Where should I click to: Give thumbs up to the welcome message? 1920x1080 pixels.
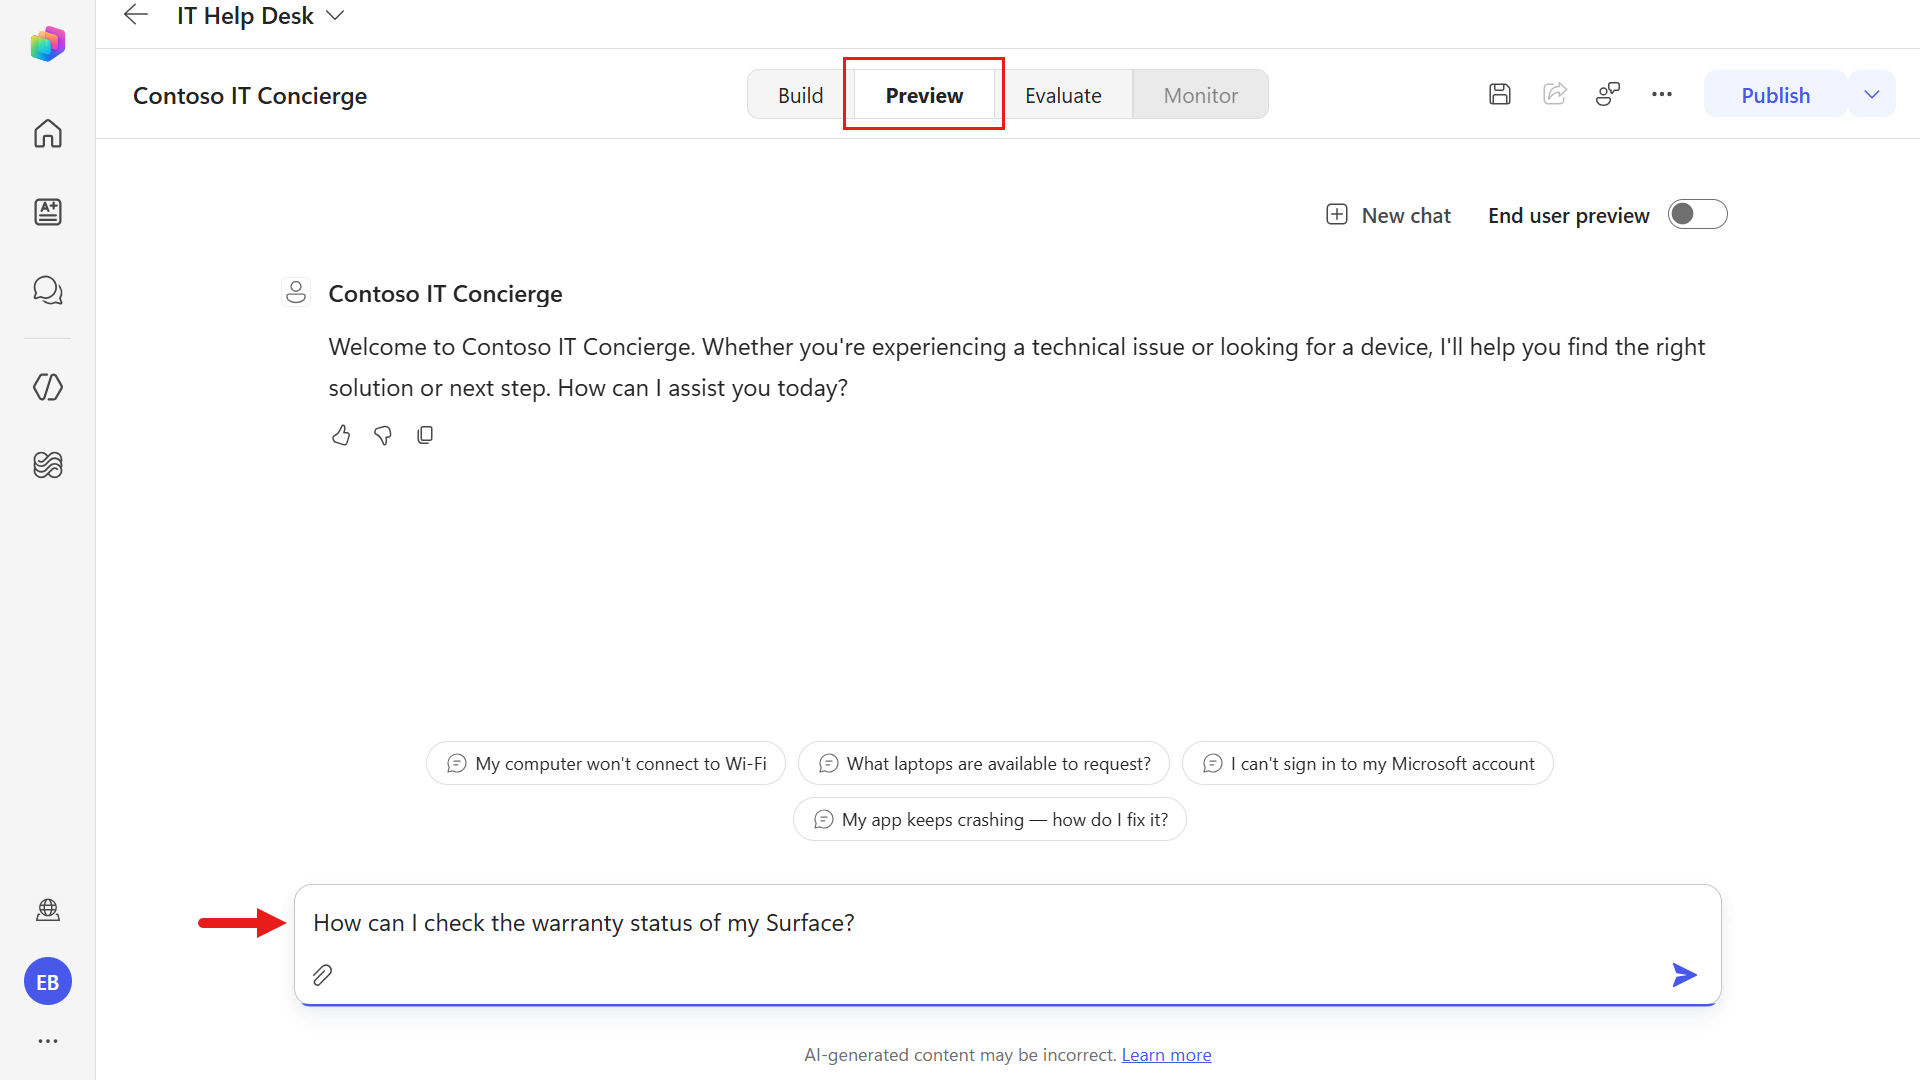point(341,435)
